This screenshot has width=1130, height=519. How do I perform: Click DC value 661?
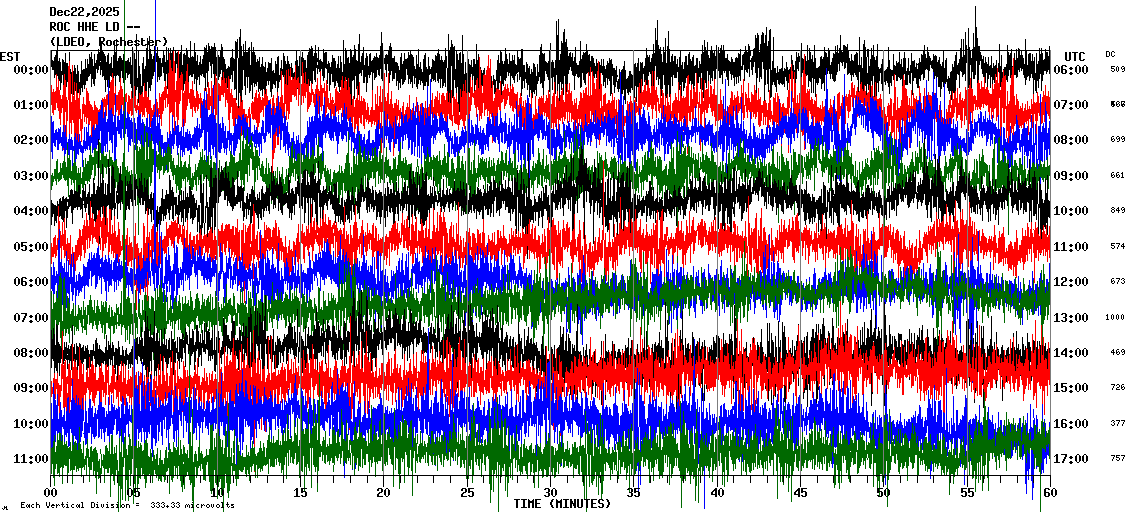point(1118,175)
